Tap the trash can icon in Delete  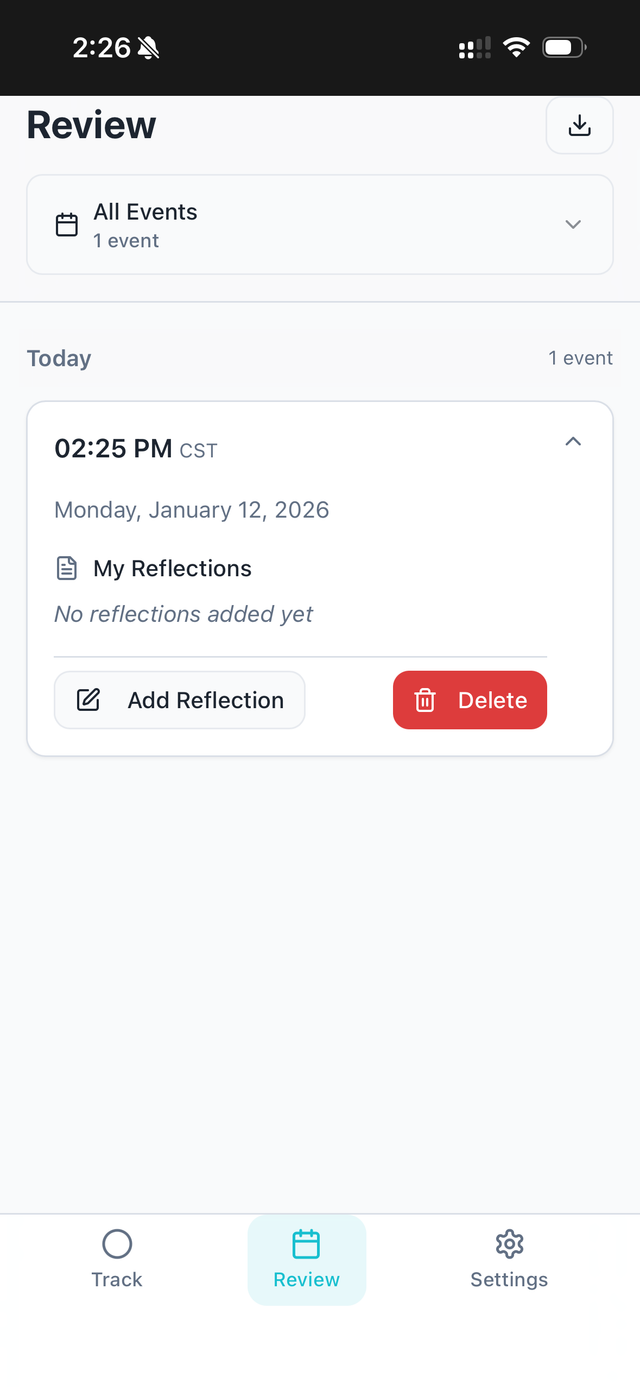click(x=425, y=700)
